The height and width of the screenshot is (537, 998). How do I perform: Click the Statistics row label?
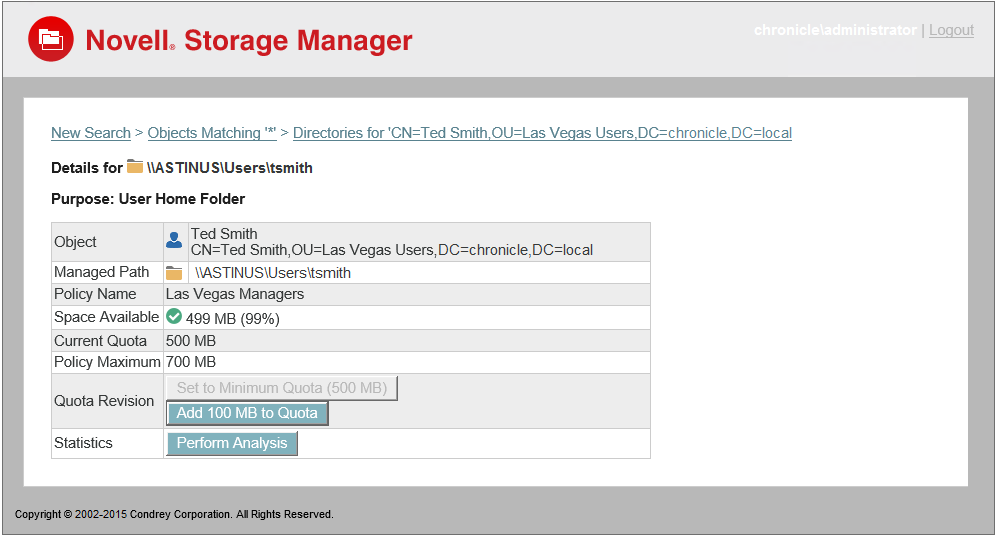coord(83,443)
